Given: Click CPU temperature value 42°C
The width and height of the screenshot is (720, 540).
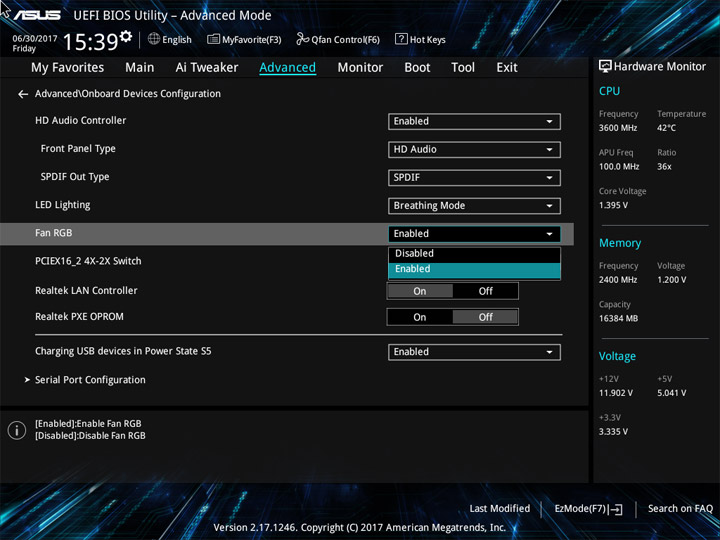Looking at the screenshot, I should [x=666, y=128].
